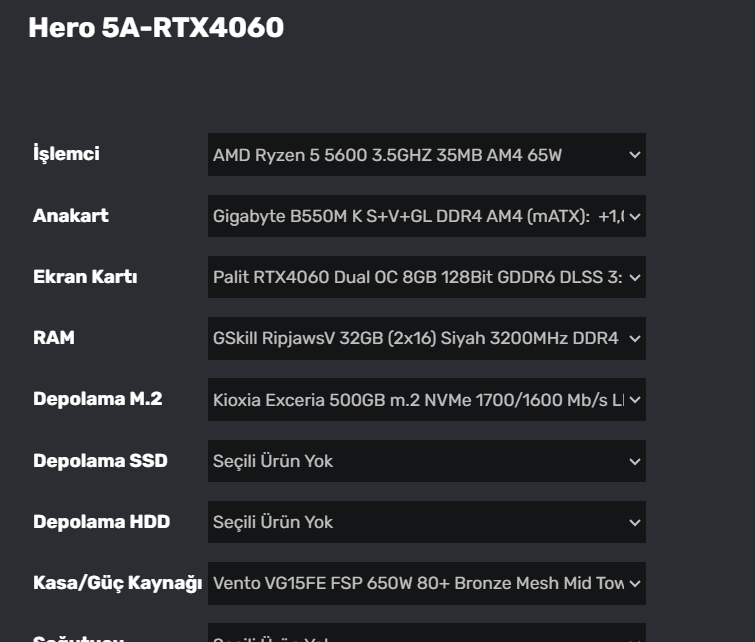Open the RAM dropdown showing GSkill RipjawsV 32GB

pos(427,338)
